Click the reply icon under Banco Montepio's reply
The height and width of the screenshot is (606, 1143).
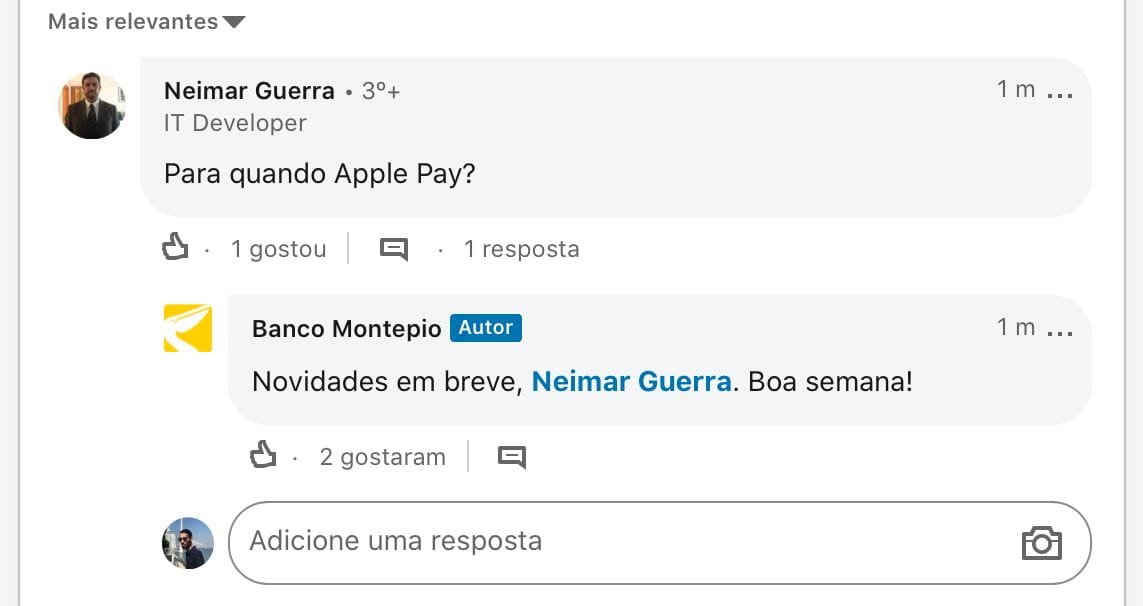coord(512,457)
